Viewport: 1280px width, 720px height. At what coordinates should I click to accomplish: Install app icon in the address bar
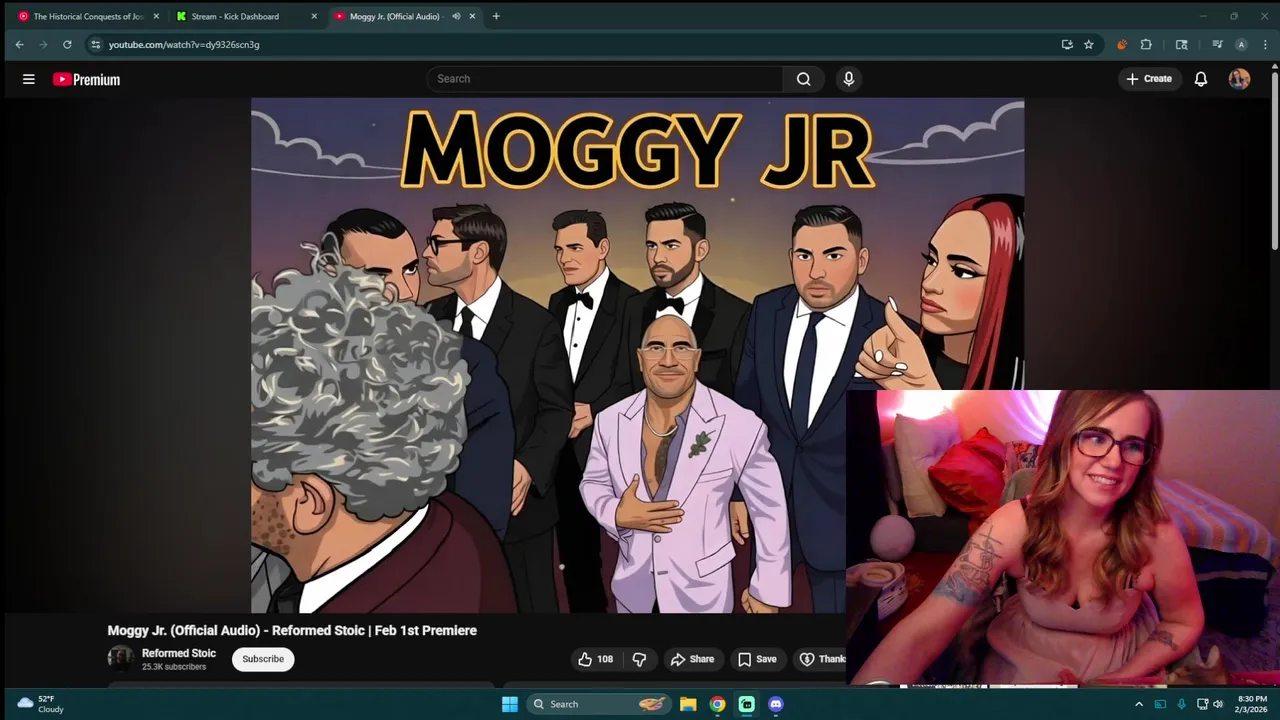1067,44
